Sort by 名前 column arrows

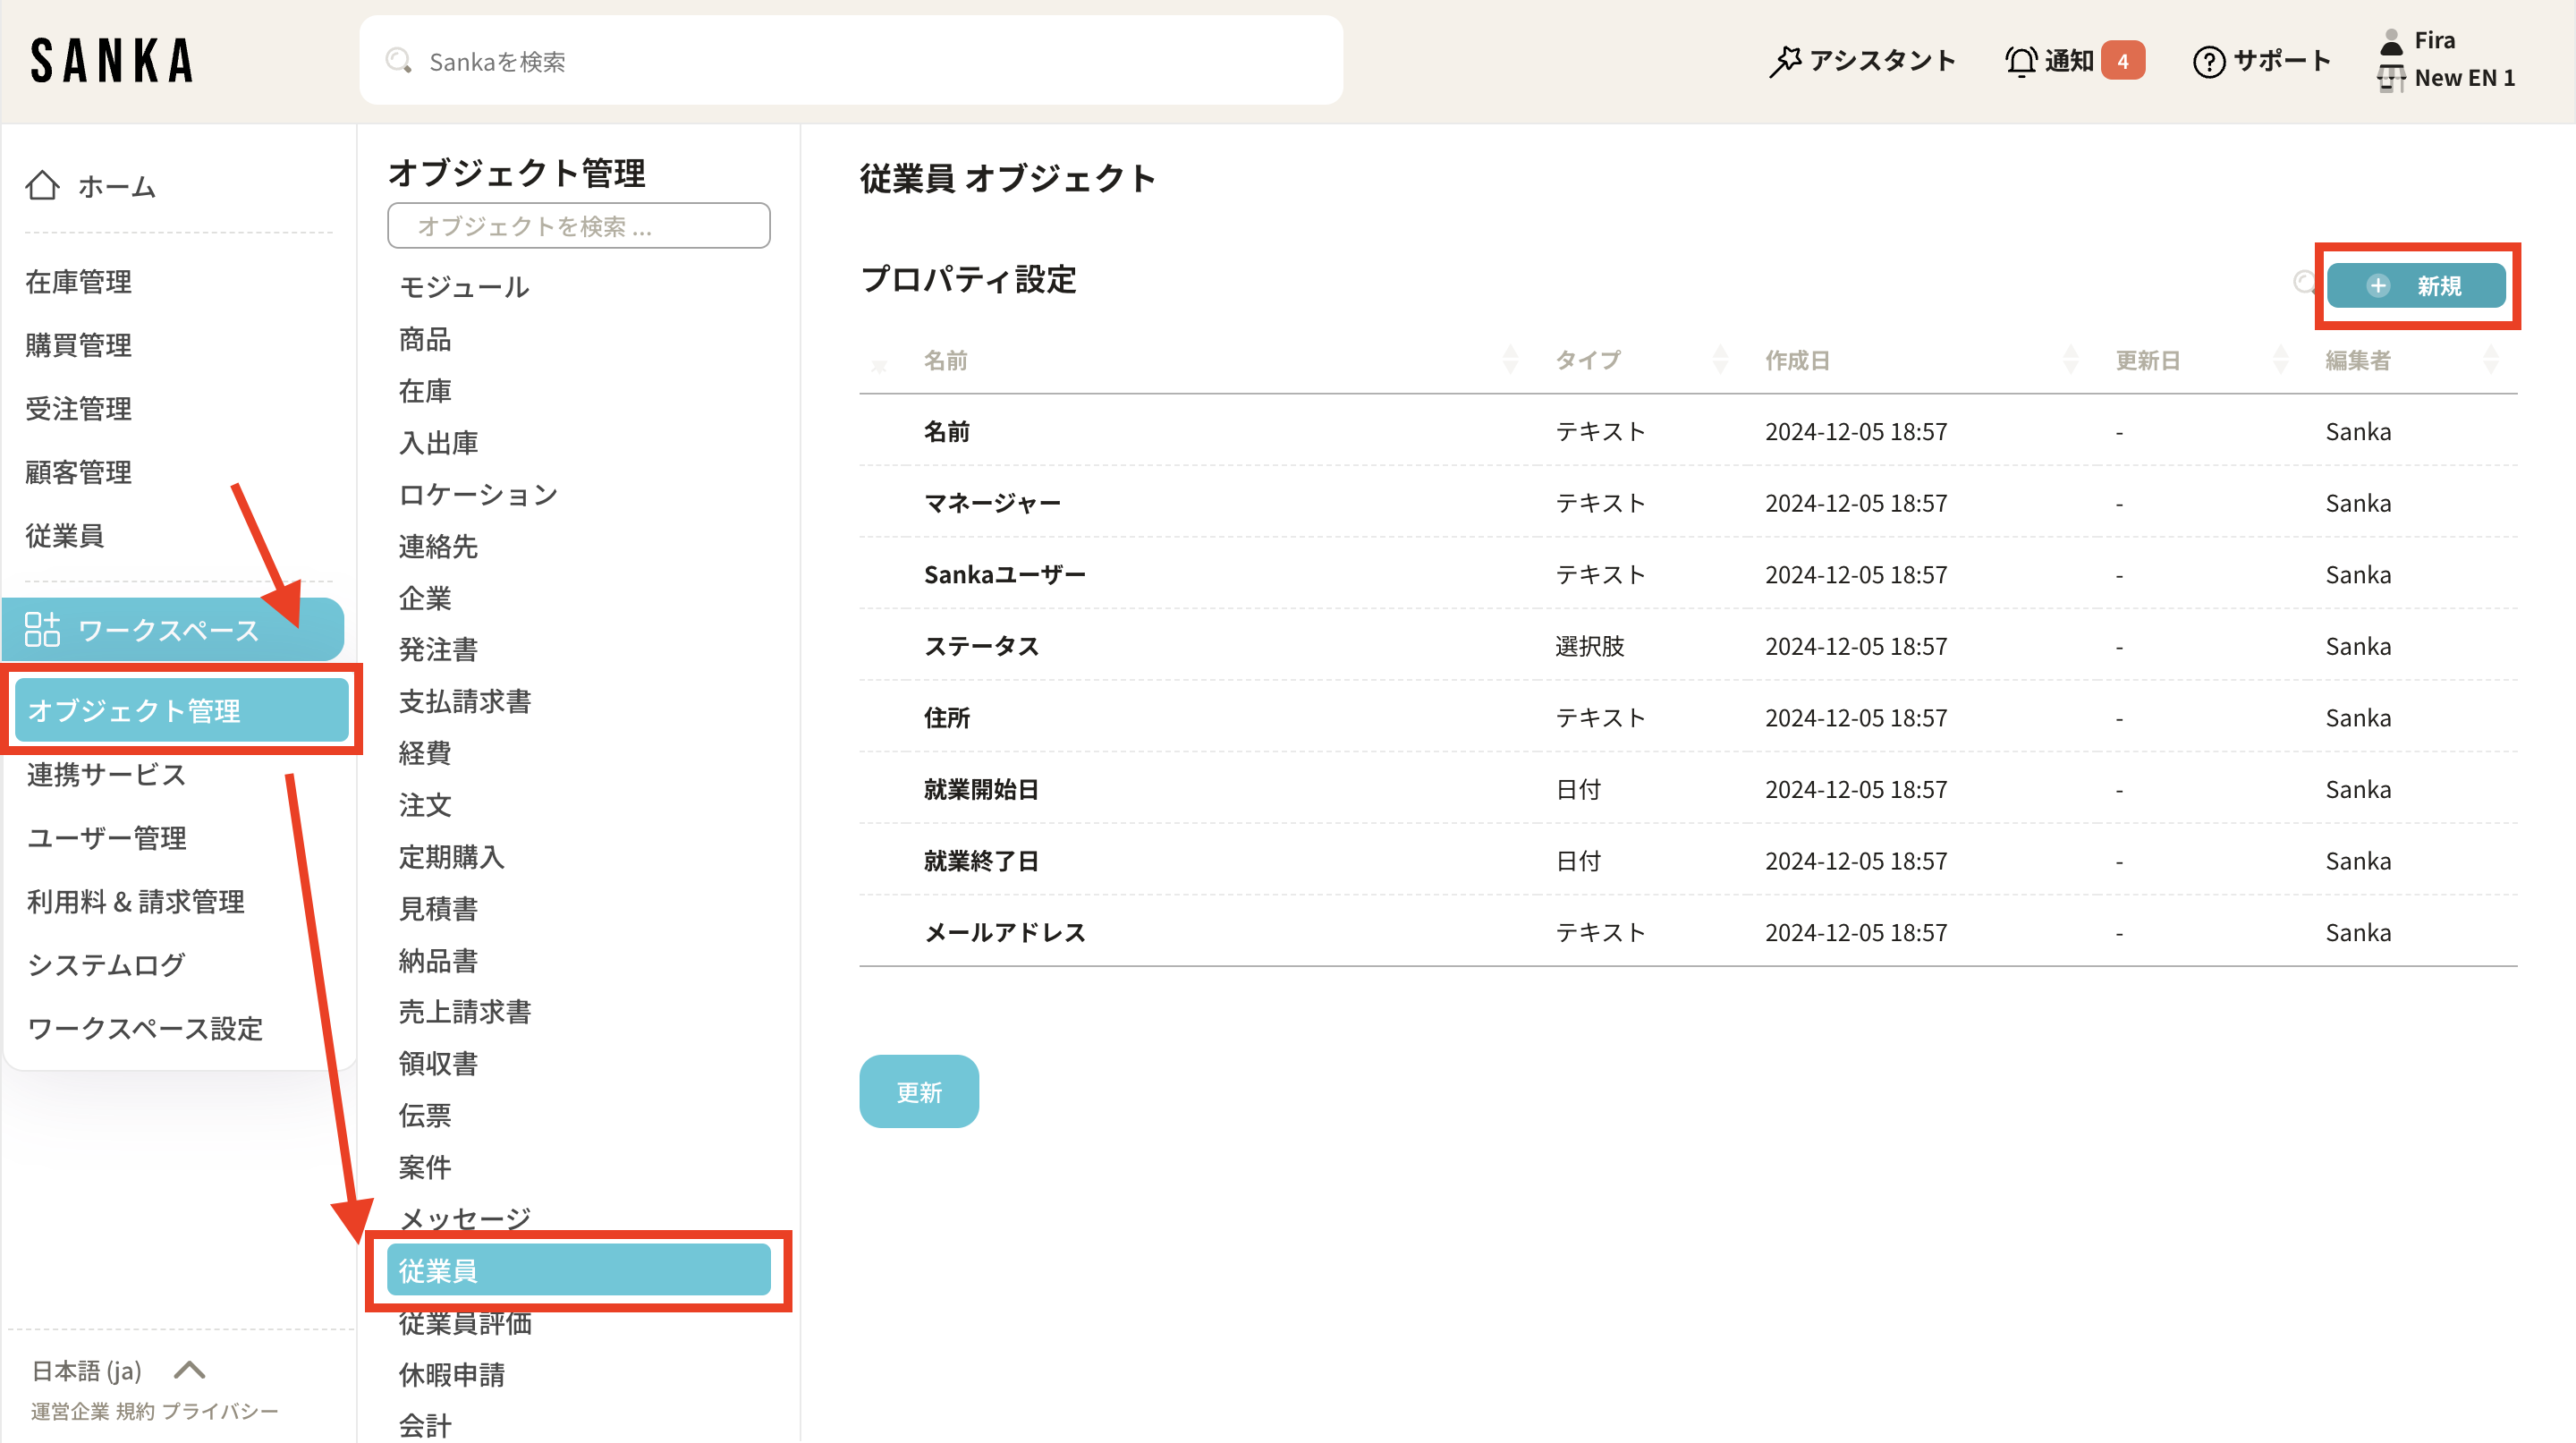pyautogui.click(x=1510, y=360)
